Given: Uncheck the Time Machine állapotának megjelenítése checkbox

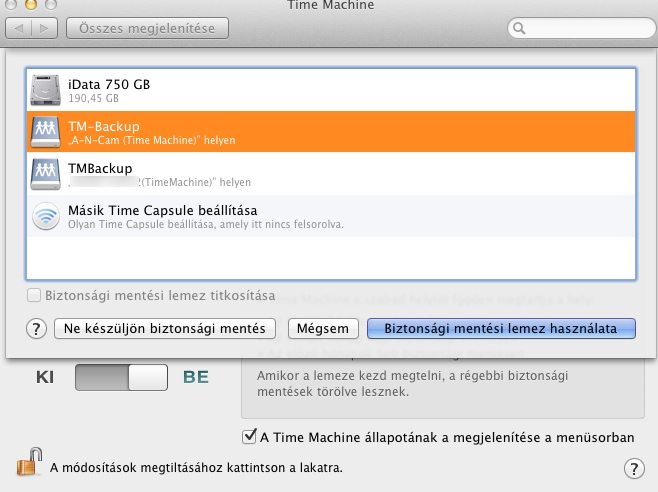Looking at the screenshot, I should [x=249, y=437].
